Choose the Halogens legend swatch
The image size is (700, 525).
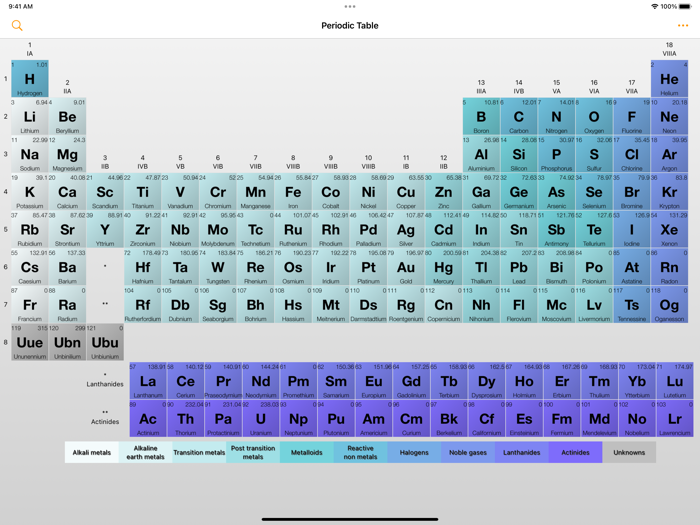coord(414,452)
